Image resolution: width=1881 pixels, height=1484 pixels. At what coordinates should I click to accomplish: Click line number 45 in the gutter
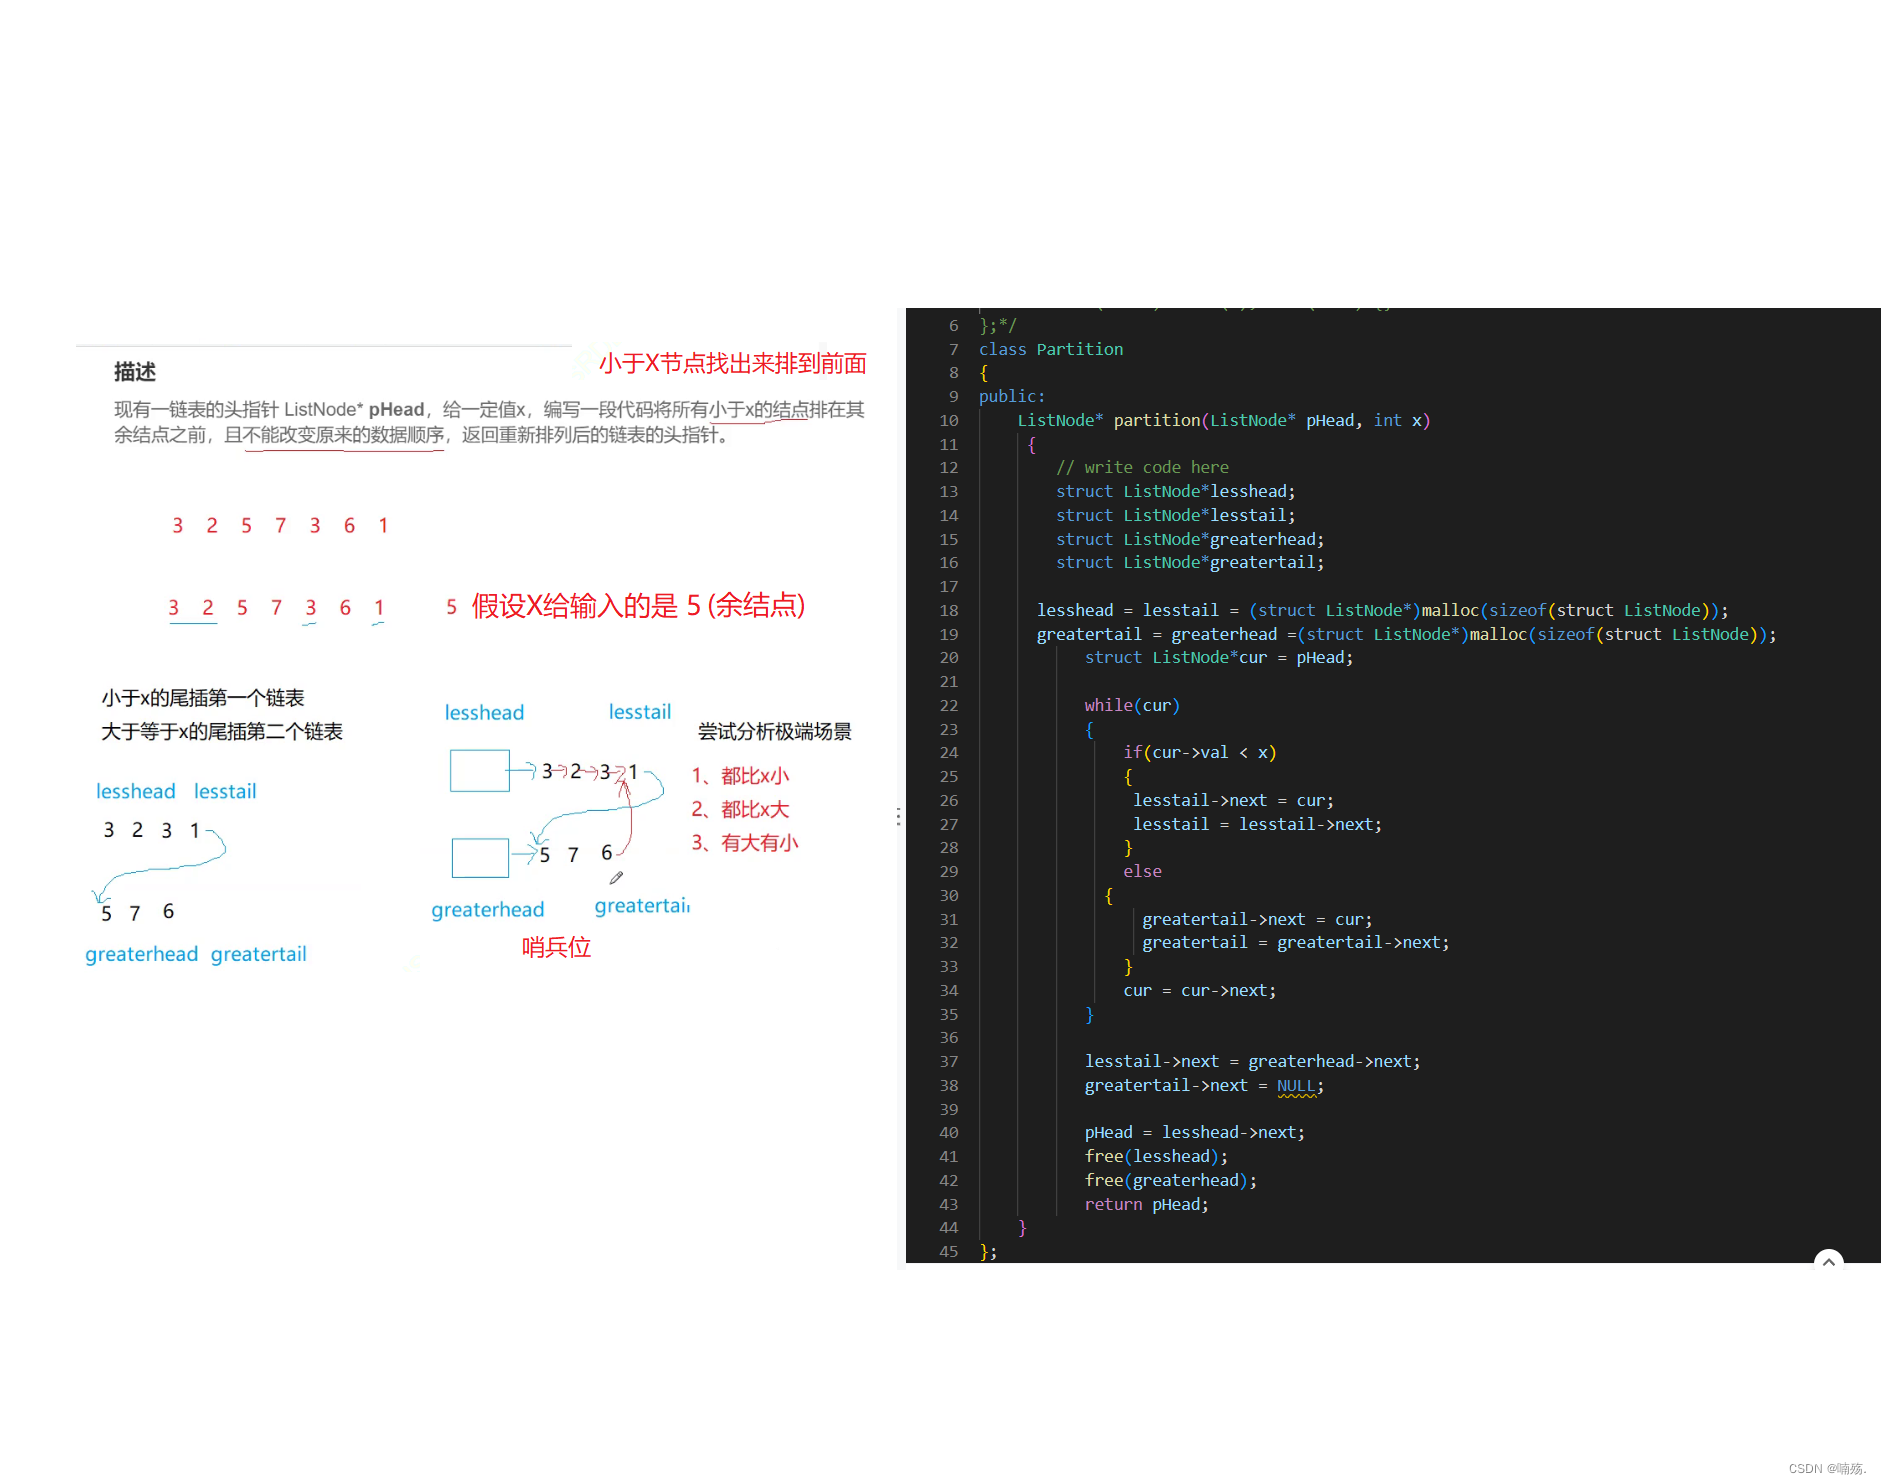click(x=948, y=1251)
